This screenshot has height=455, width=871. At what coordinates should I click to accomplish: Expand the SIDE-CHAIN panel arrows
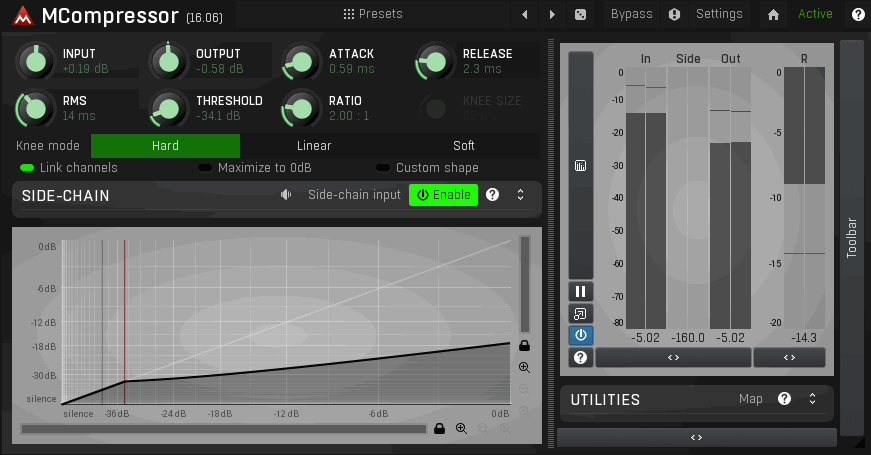tap(520, 195)
